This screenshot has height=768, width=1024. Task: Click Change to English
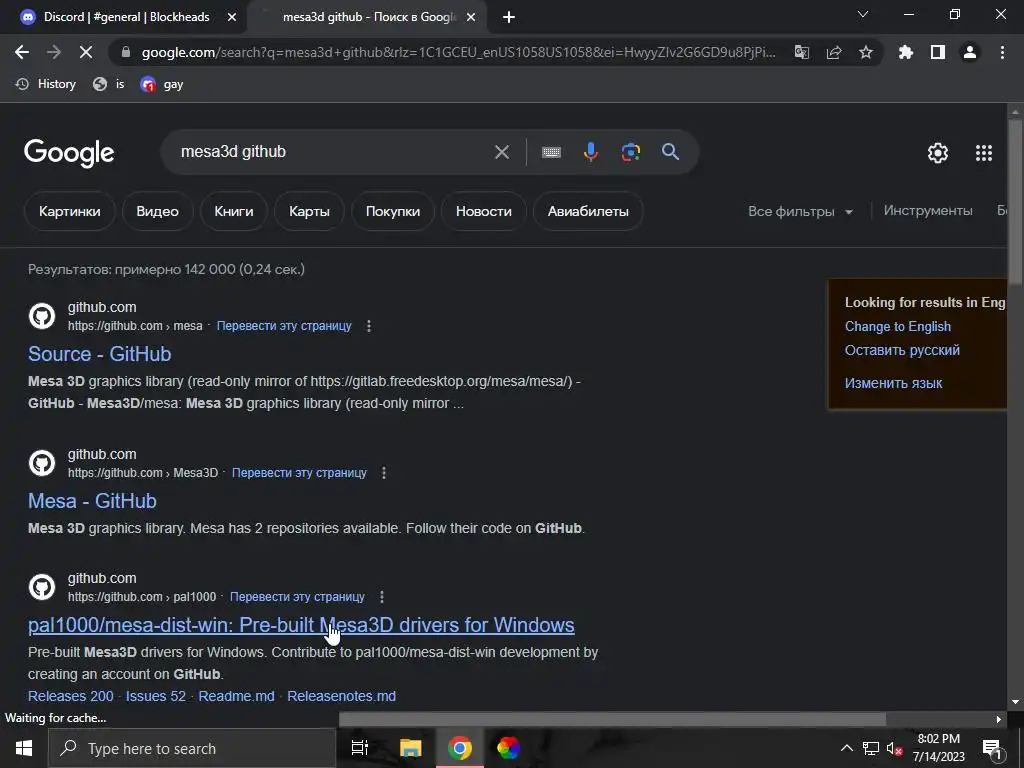tap(898, 327)
